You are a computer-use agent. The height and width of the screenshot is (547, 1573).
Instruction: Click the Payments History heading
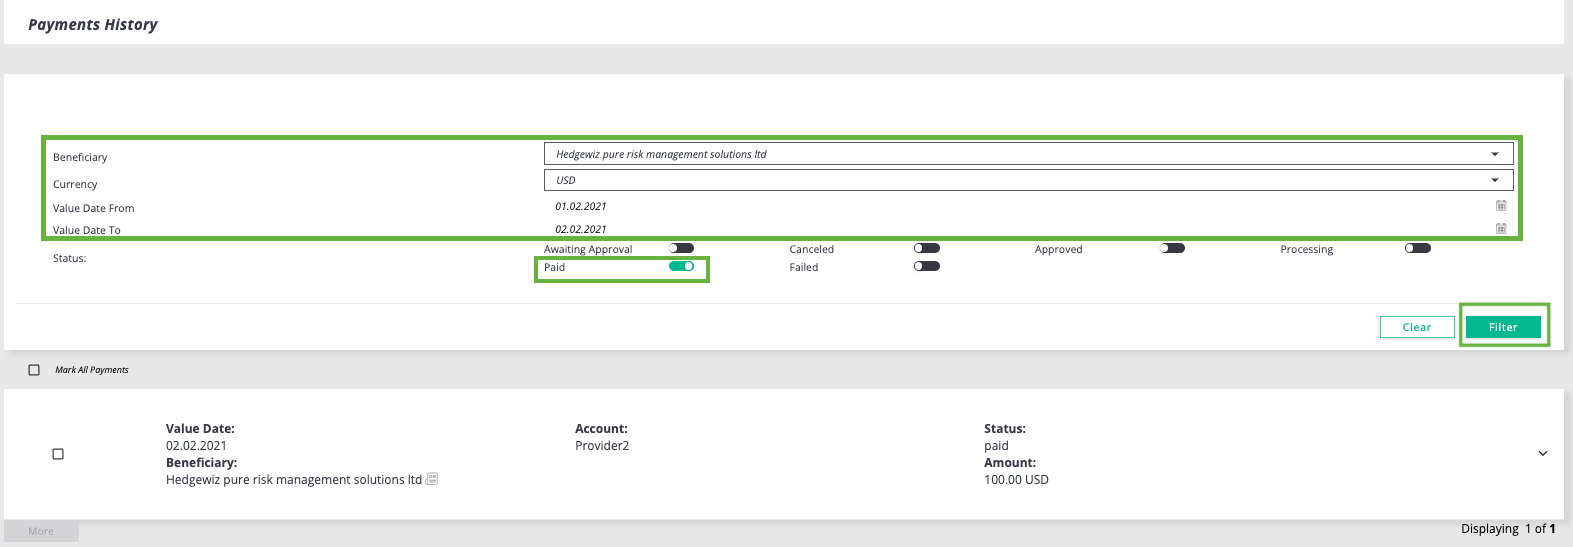pyautogui.click(x=93, y=24)
